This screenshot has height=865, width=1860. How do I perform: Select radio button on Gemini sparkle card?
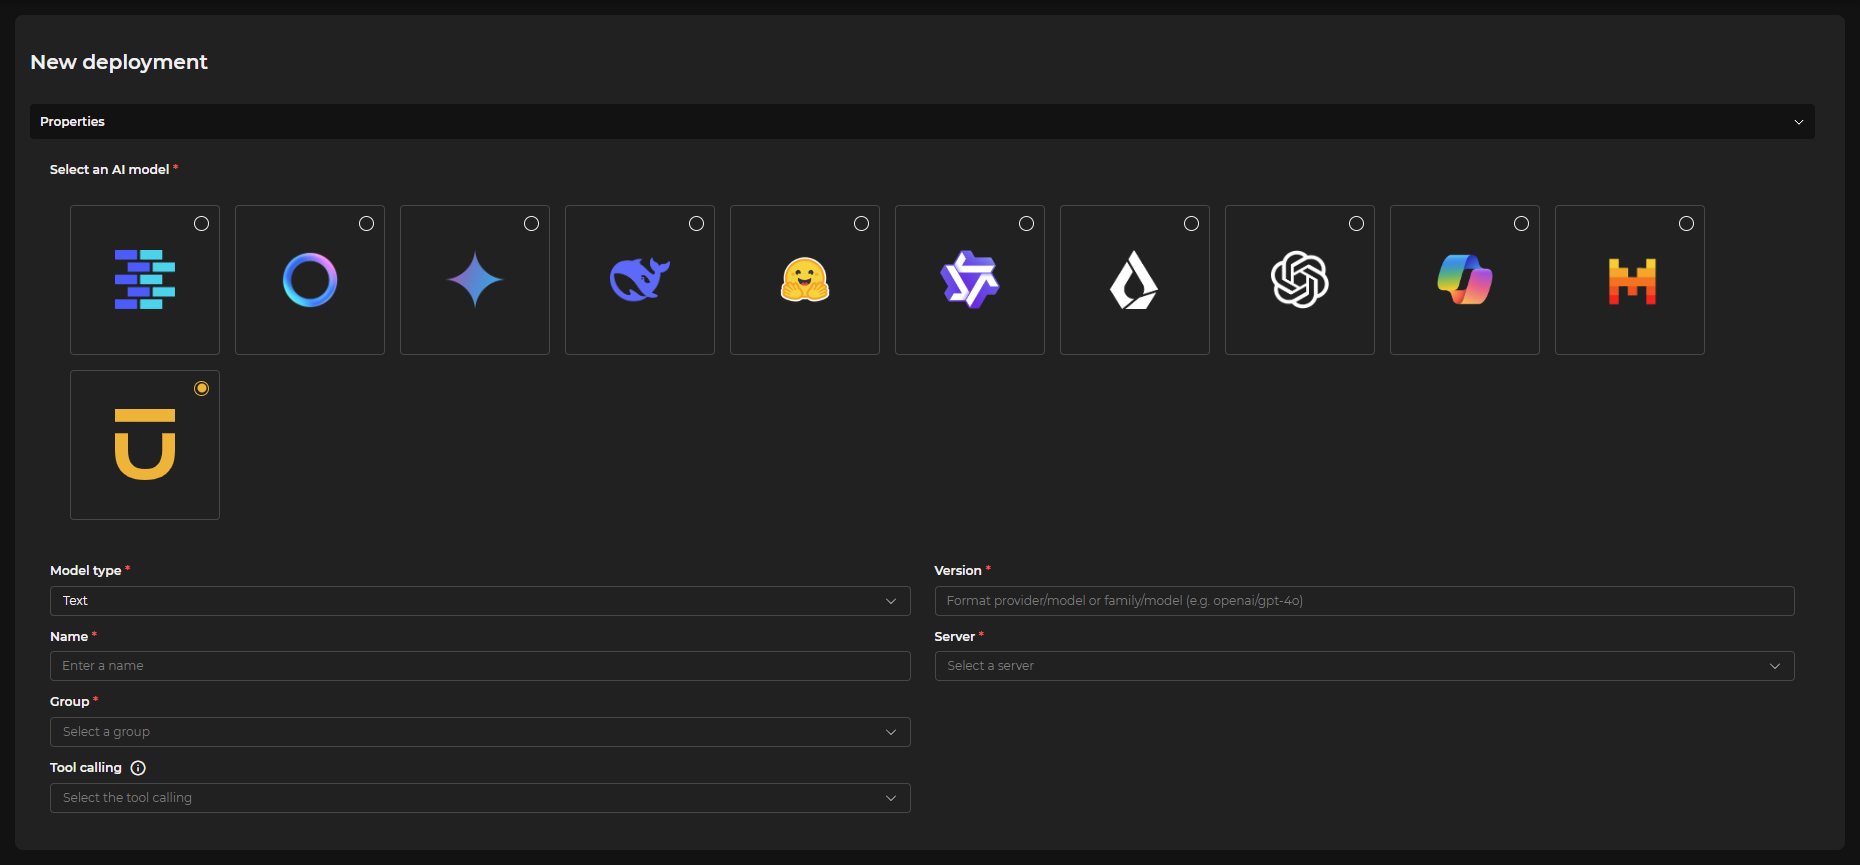tap(532, 224)
